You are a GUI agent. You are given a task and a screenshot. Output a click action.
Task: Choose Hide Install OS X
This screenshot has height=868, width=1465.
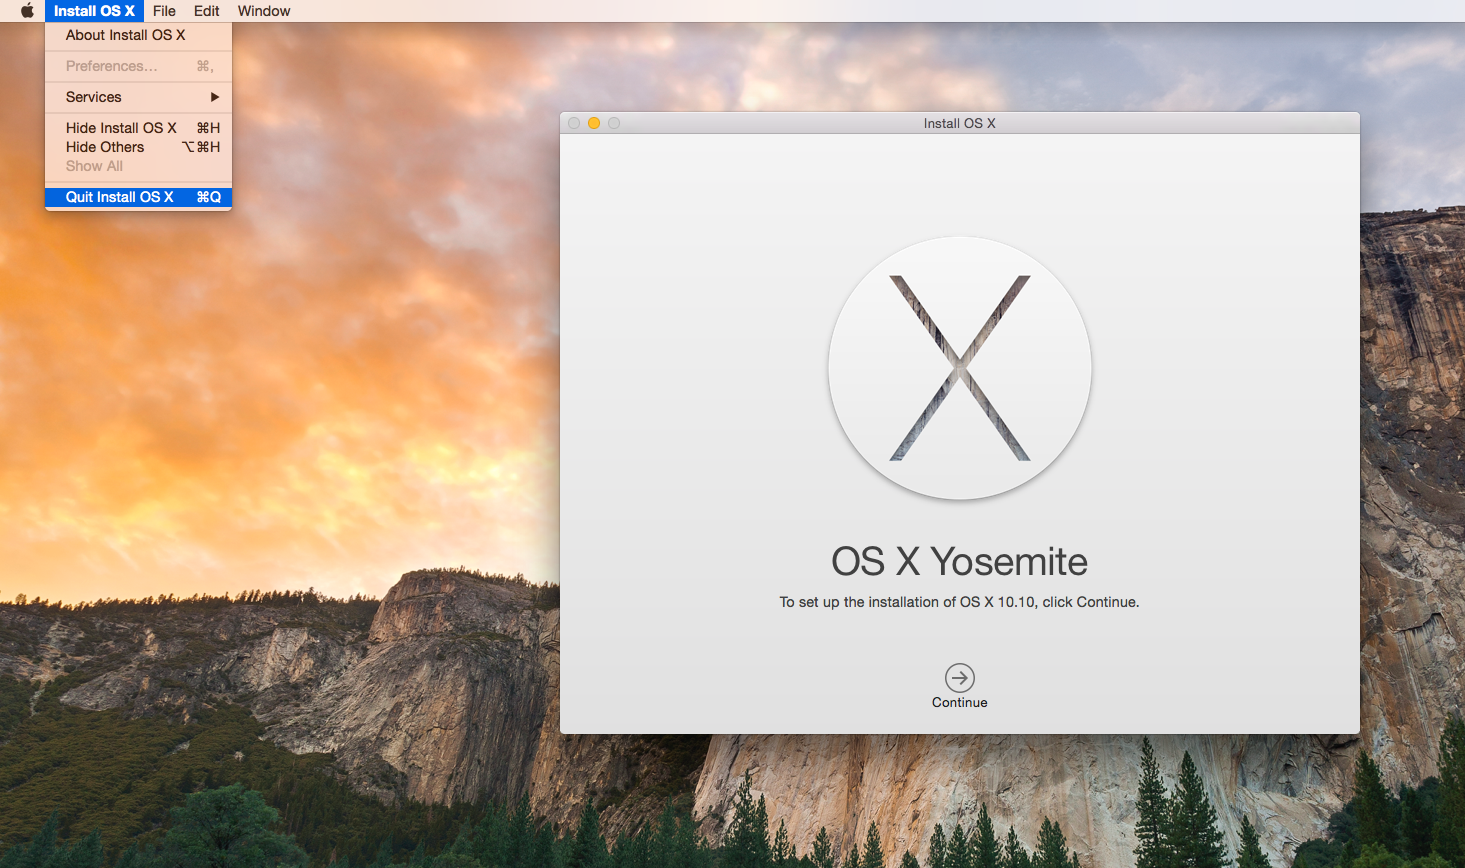138,128
